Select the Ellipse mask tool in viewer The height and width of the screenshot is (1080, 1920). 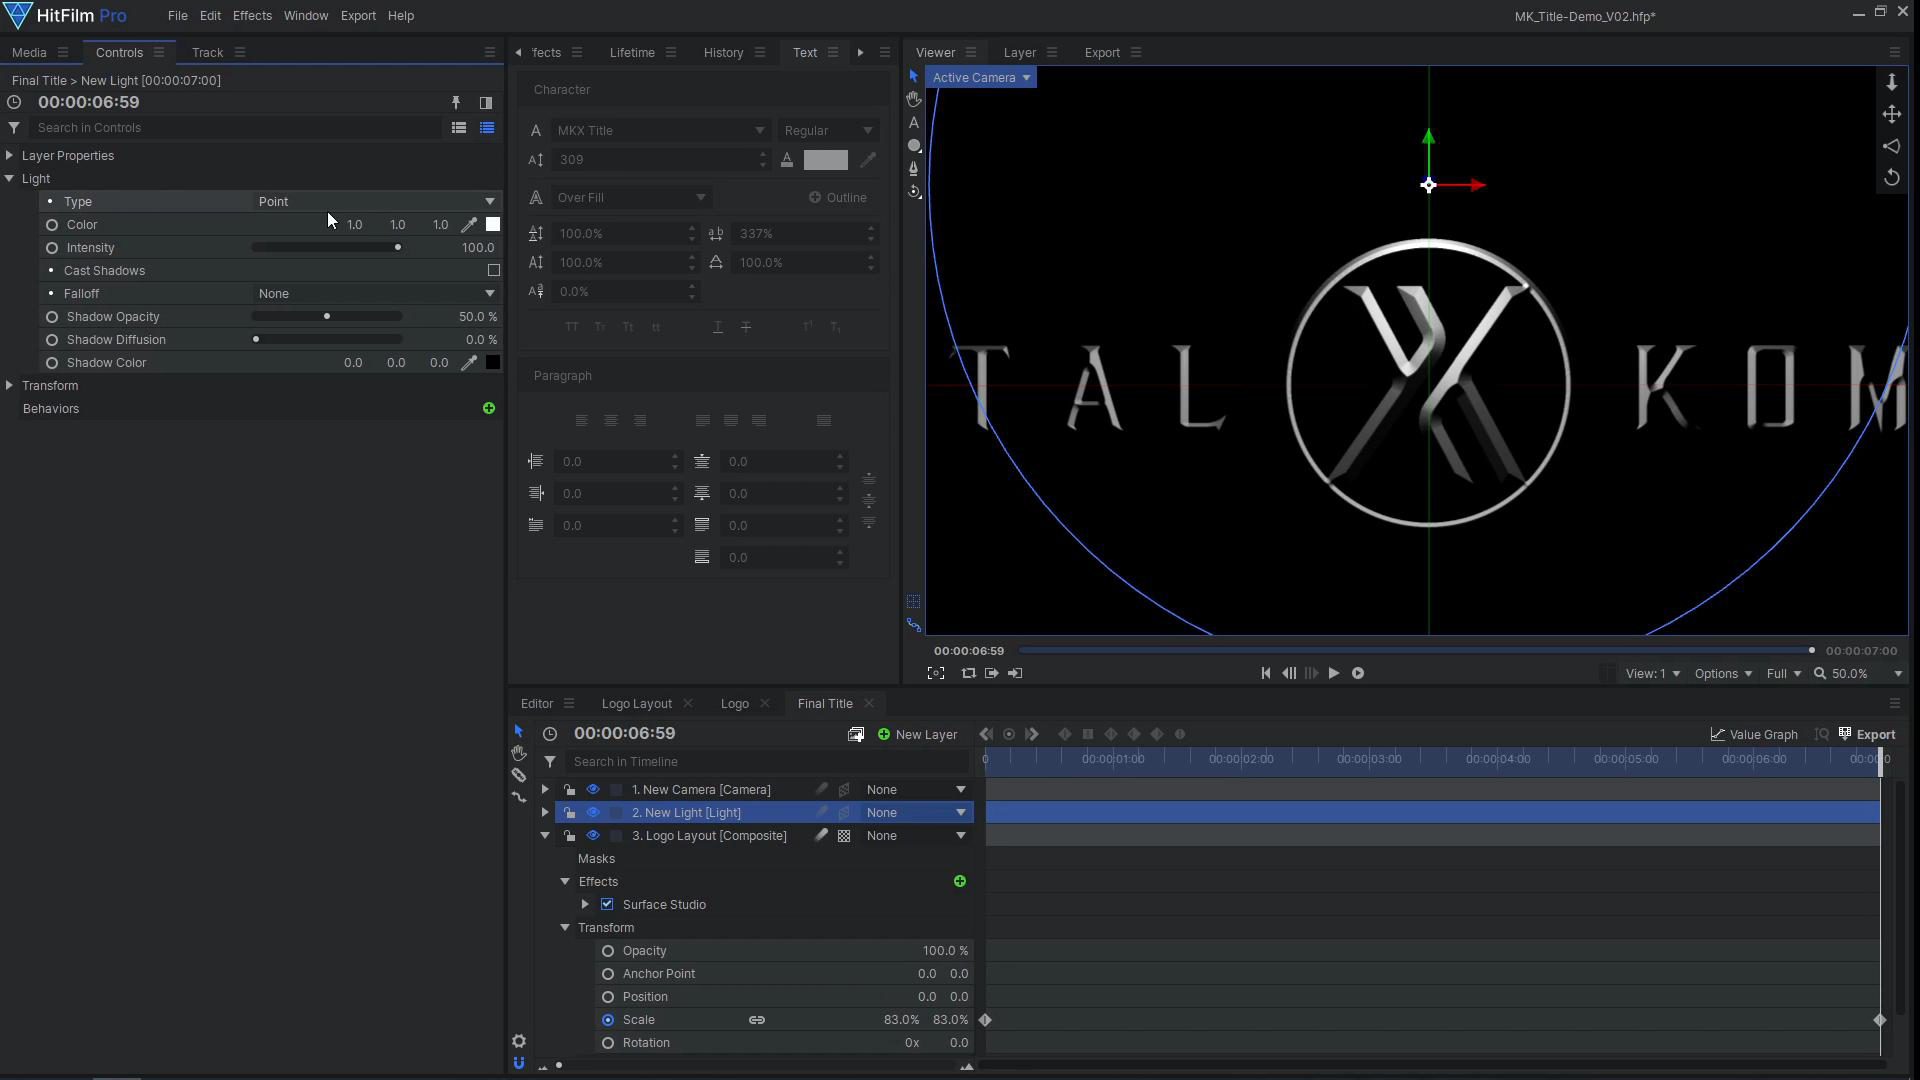point(914,145)
